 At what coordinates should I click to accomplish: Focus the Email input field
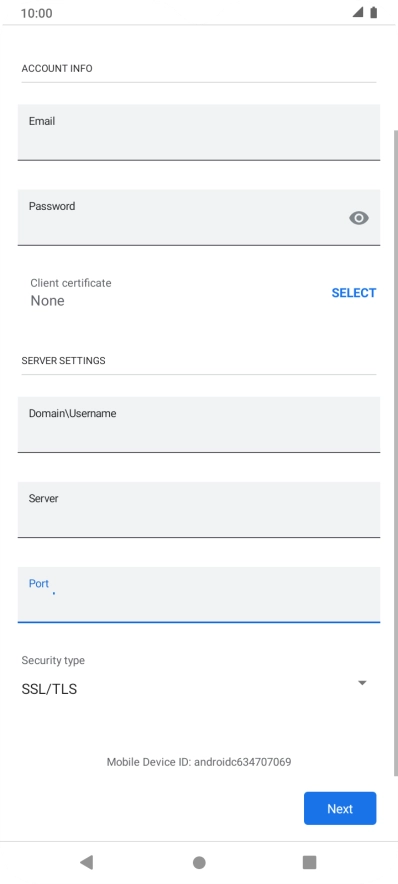[x=198, y=132]
